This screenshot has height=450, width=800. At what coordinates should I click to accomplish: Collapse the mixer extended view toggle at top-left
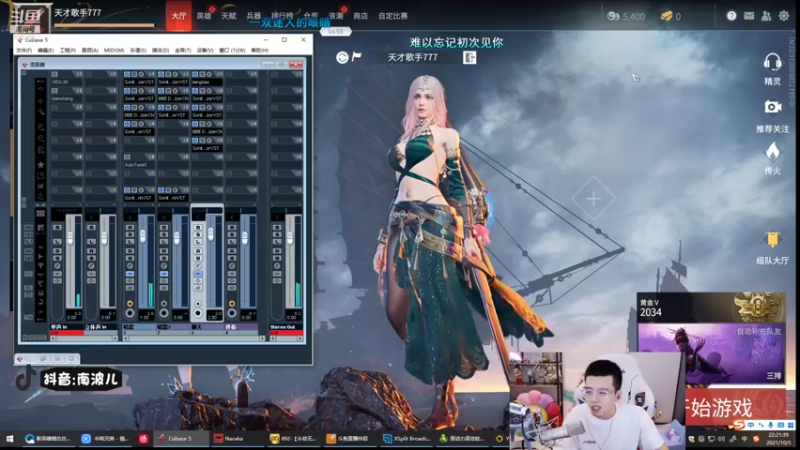click(23, 73)
